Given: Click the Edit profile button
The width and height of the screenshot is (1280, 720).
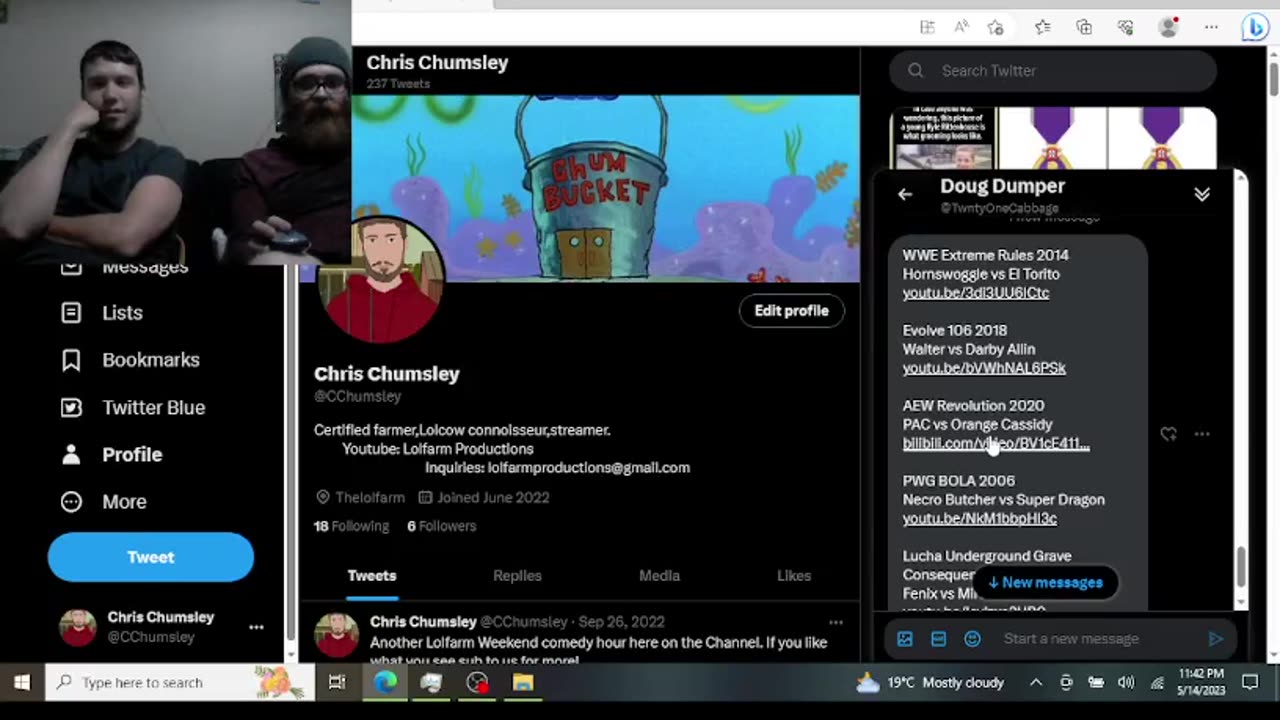Looking at the screenshot, I should 791,311.
